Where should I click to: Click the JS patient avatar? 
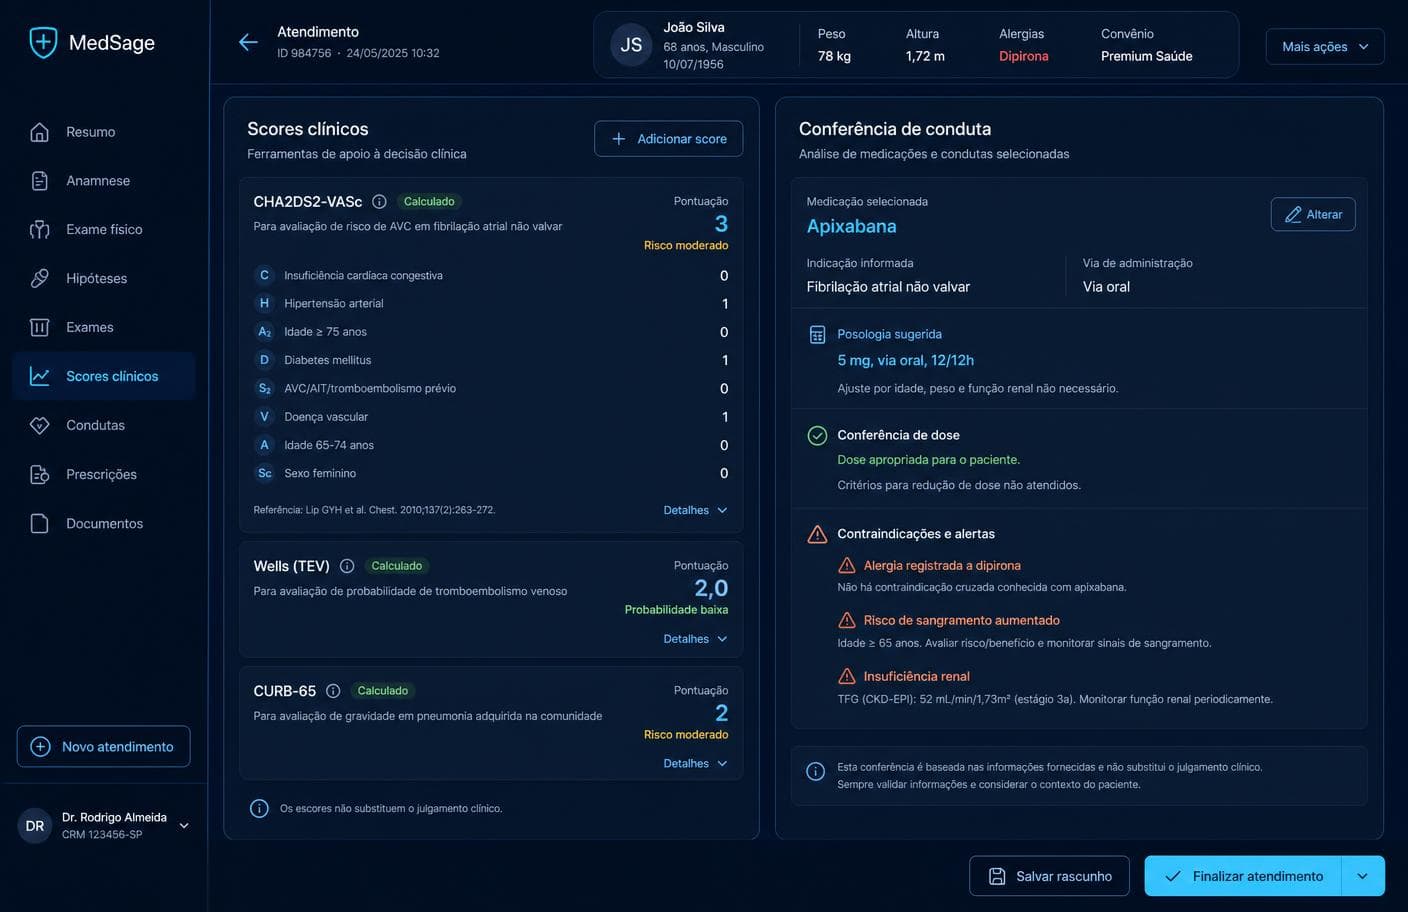(631, 45)
